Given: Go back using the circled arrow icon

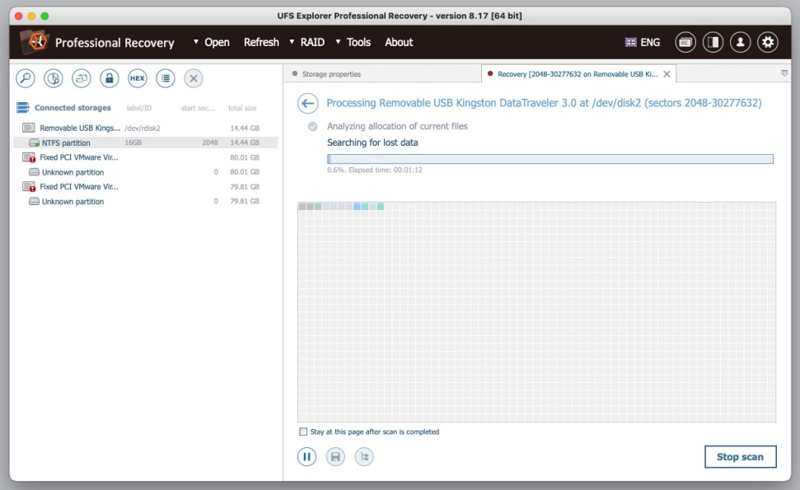Looking at the screenshot, I should [x=308, y=103].
